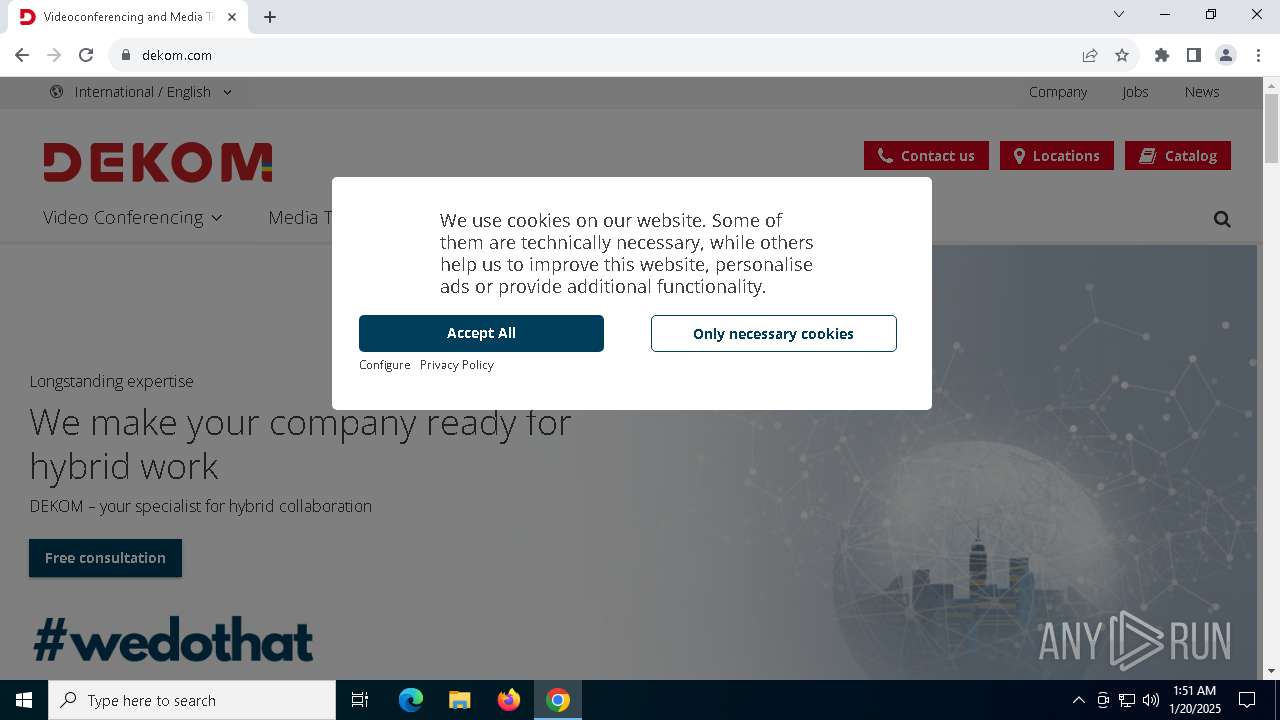This screenshot has height=720, width=1280.
Task: Click the page vertical scrollbar thumb
Action: 1271,128
